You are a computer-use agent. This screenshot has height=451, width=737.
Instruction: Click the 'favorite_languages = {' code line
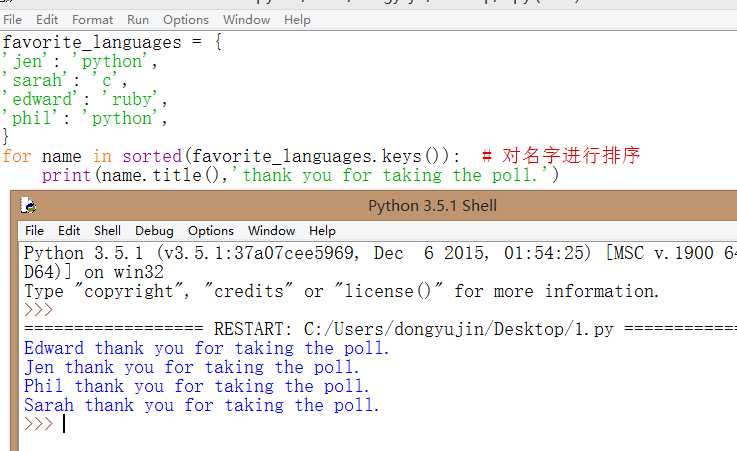tap(112, 42)
